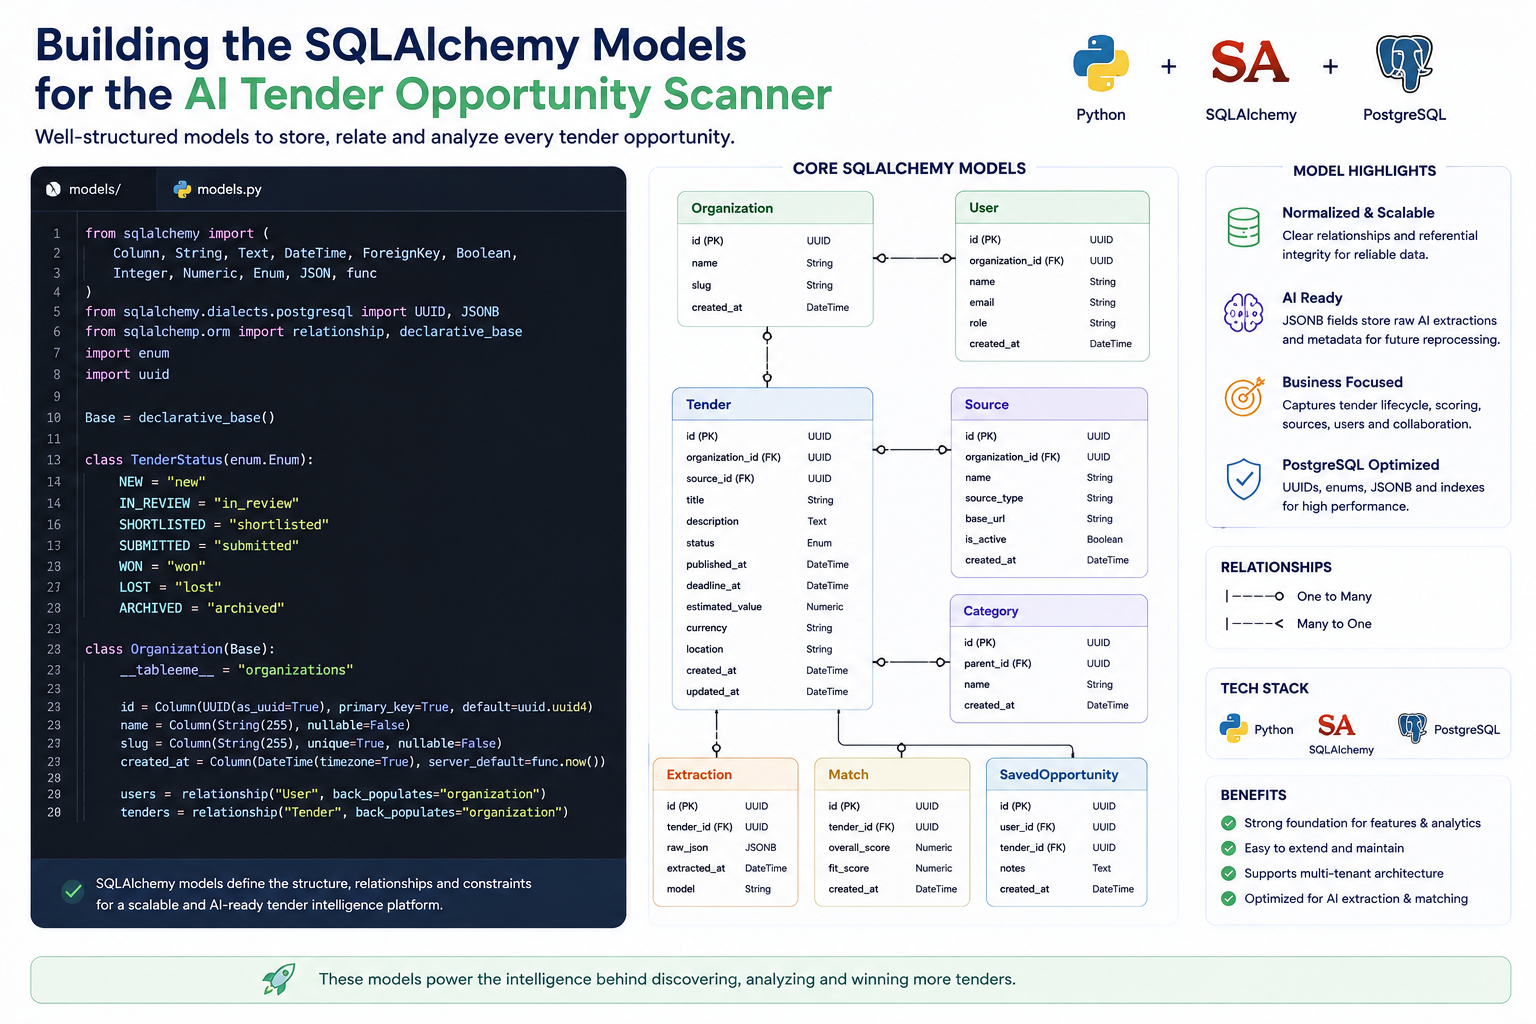Select the Extraction model header

tap(725, 774)
